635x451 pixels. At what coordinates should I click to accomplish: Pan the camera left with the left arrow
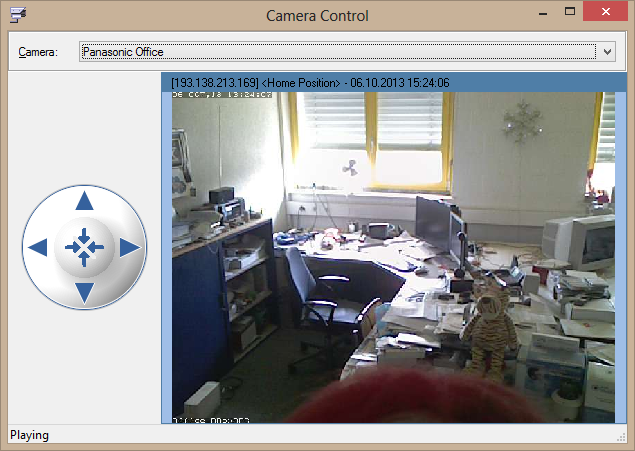click(38, 247)
